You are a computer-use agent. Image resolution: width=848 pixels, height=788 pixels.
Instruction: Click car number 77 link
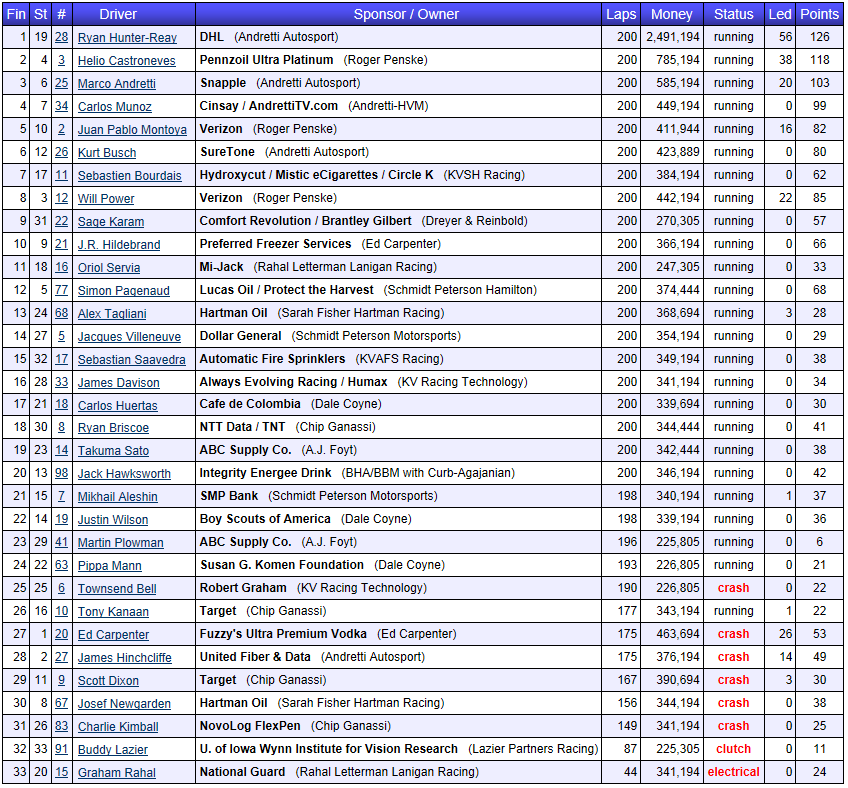(62, 291)
